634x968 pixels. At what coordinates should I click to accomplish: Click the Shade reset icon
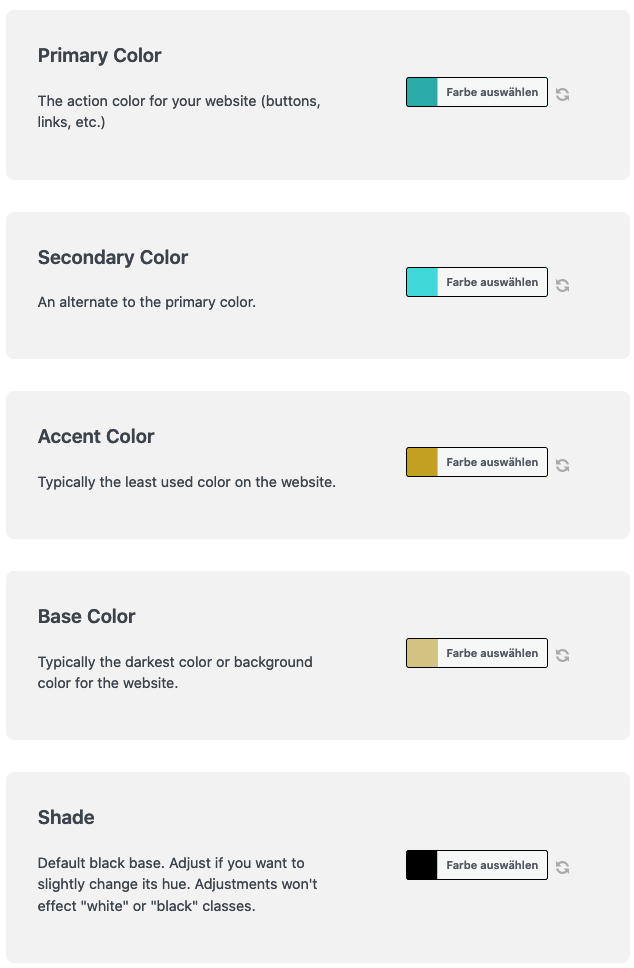[562, 867]
